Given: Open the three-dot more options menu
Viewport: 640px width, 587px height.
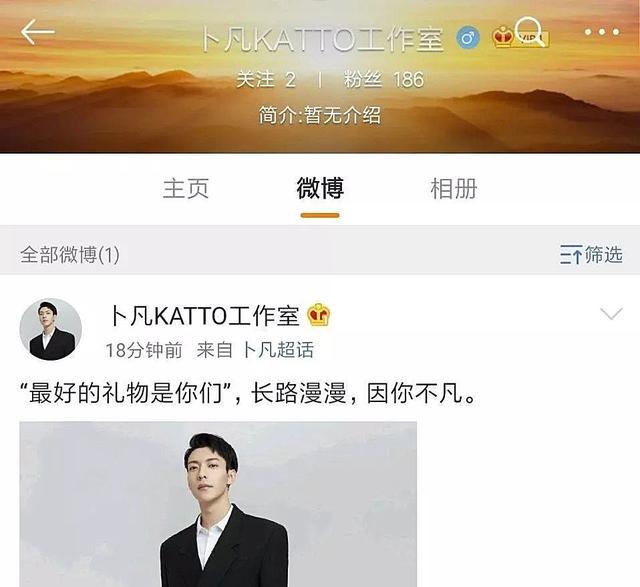Looking at the screenshot, I should coord(602,32).
